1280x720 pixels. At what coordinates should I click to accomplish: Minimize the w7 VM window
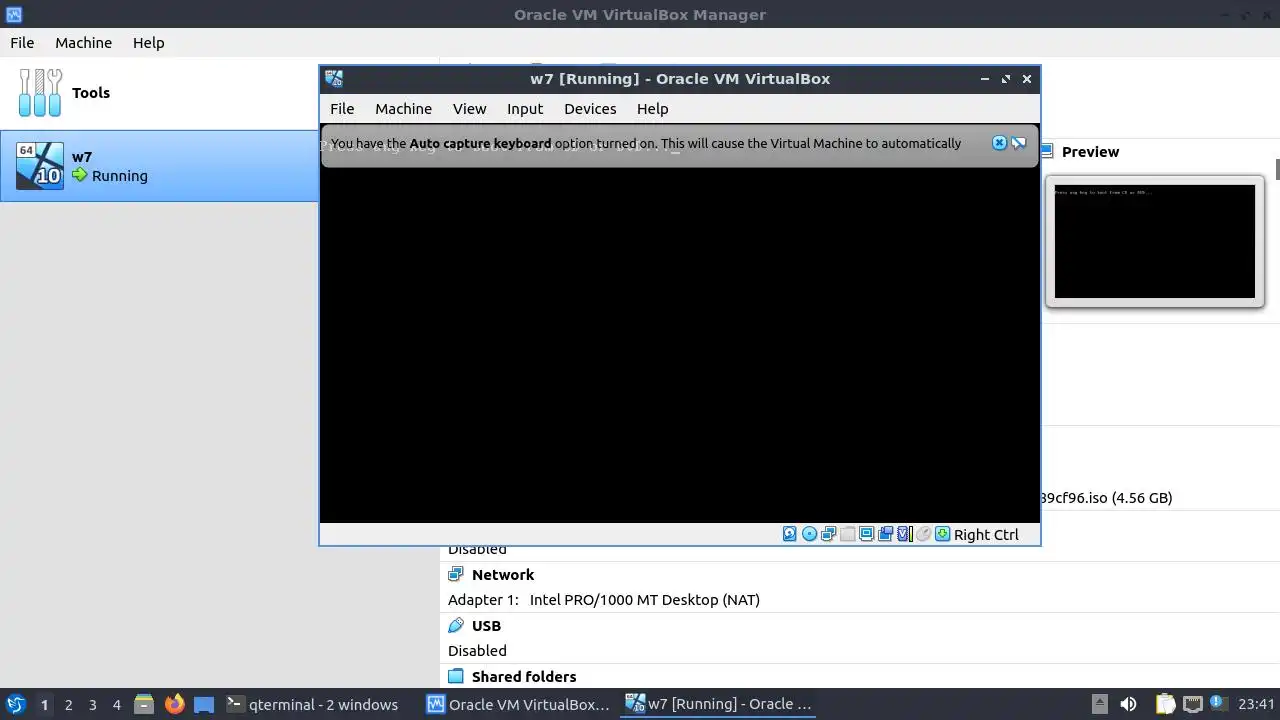tap(985, 79)
